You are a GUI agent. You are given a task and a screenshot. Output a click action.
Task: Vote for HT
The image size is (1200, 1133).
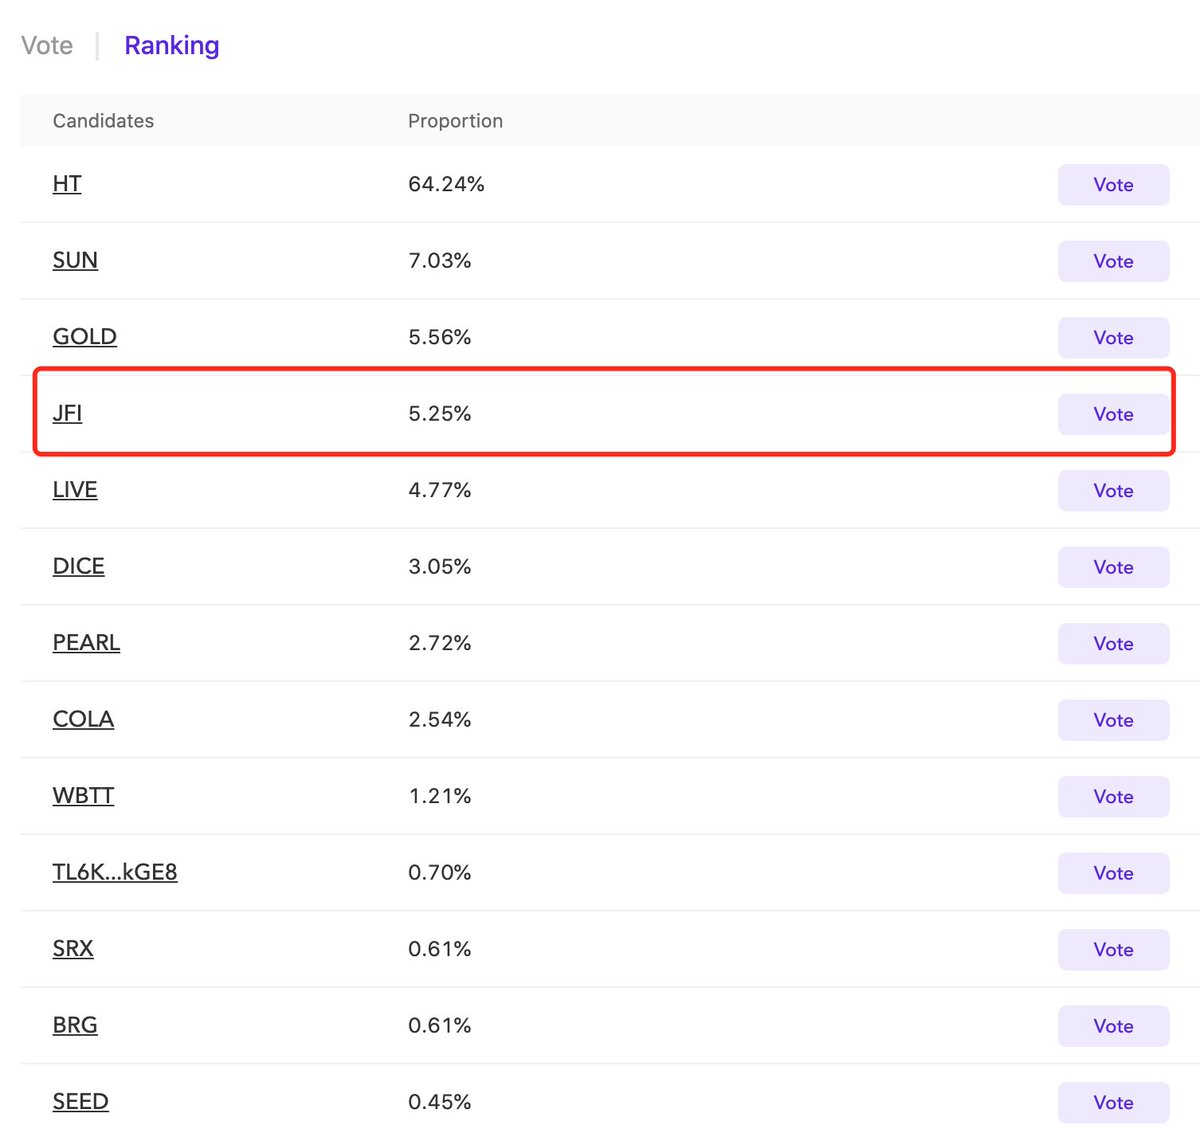coord(1113,185)
